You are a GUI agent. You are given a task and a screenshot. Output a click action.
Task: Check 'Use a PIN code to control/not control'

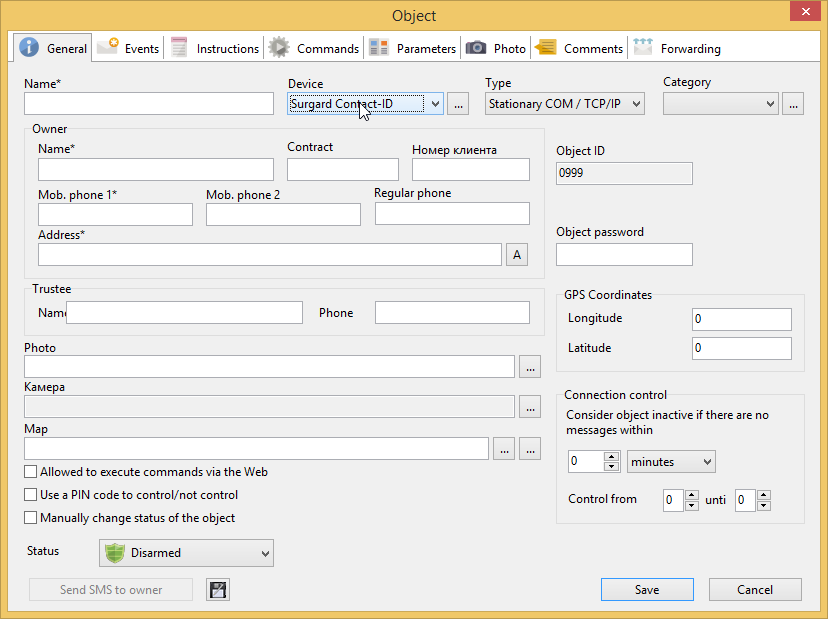tap(30, 494)
